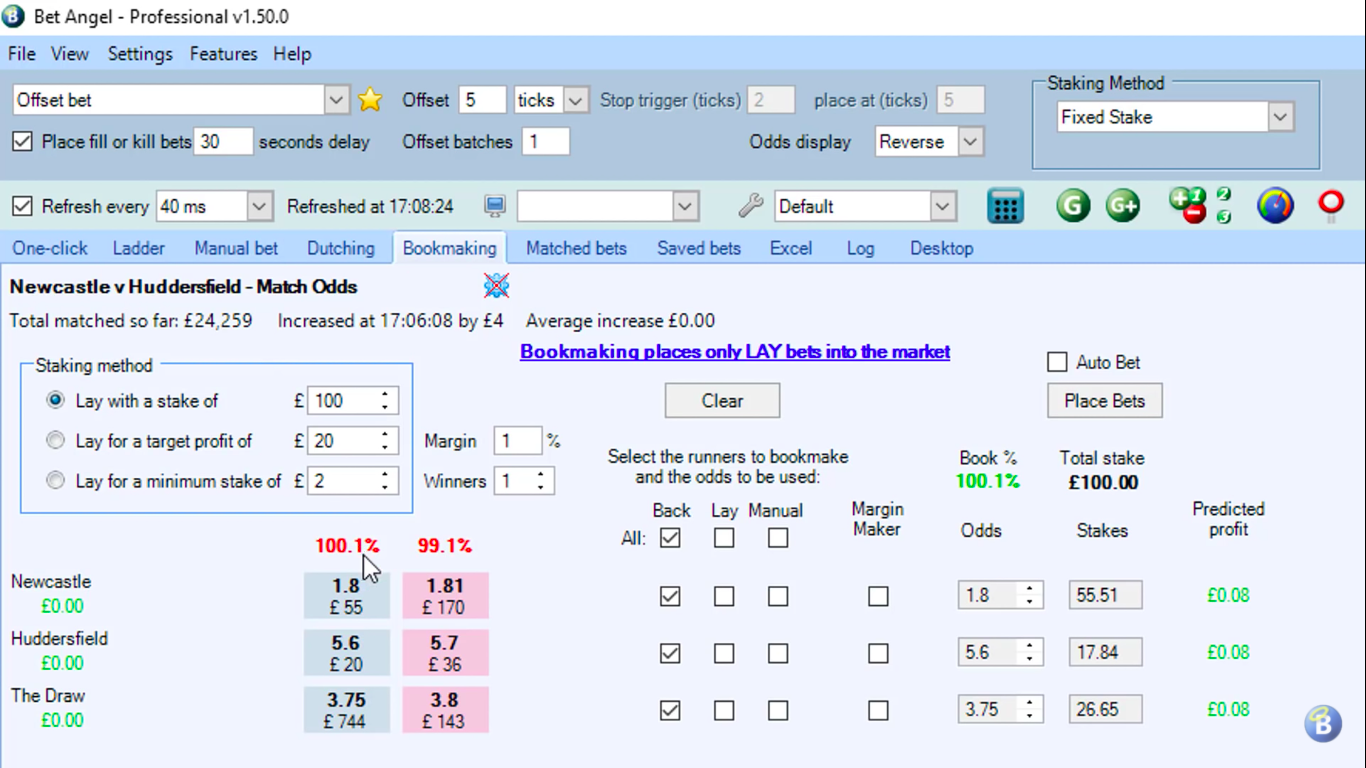Click the green G+ automation icon
This screenshot has height=768, width=1366.
tap(1123, 206)
